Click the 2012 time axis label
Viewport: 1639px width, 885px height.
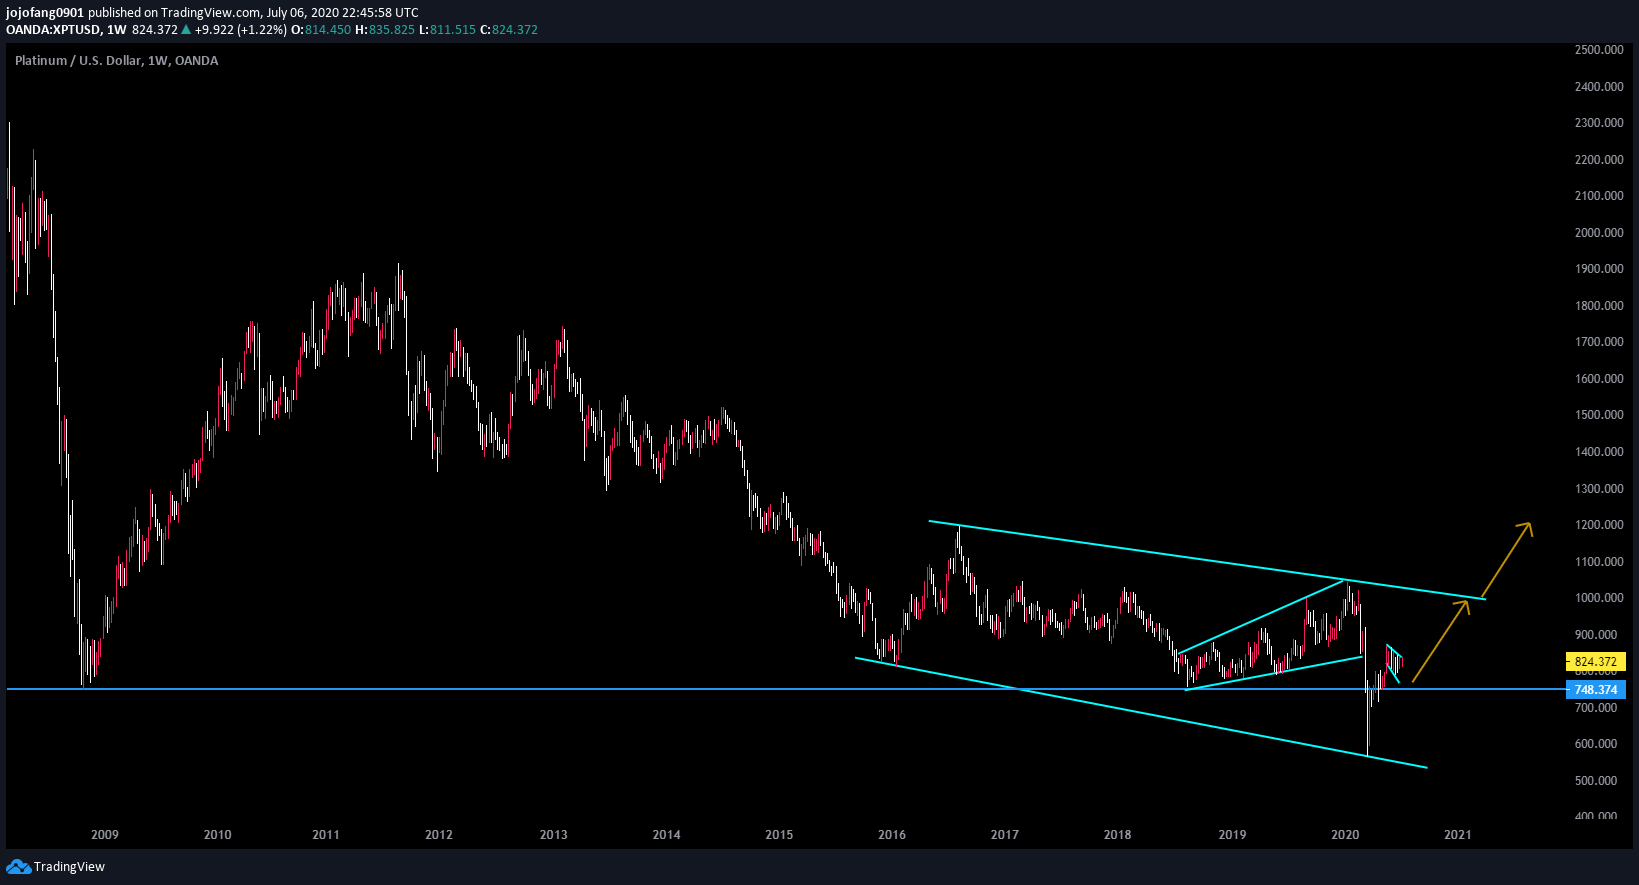439,835
